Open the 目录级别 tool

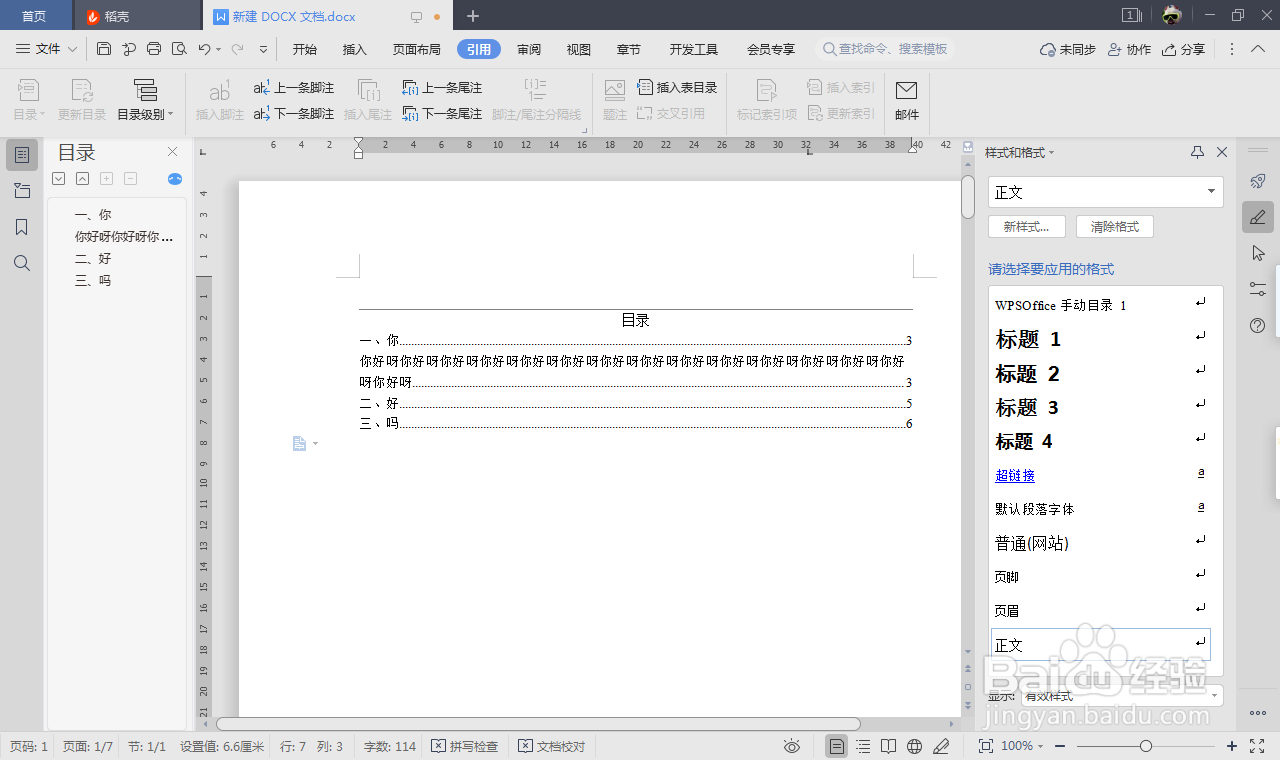145,101
